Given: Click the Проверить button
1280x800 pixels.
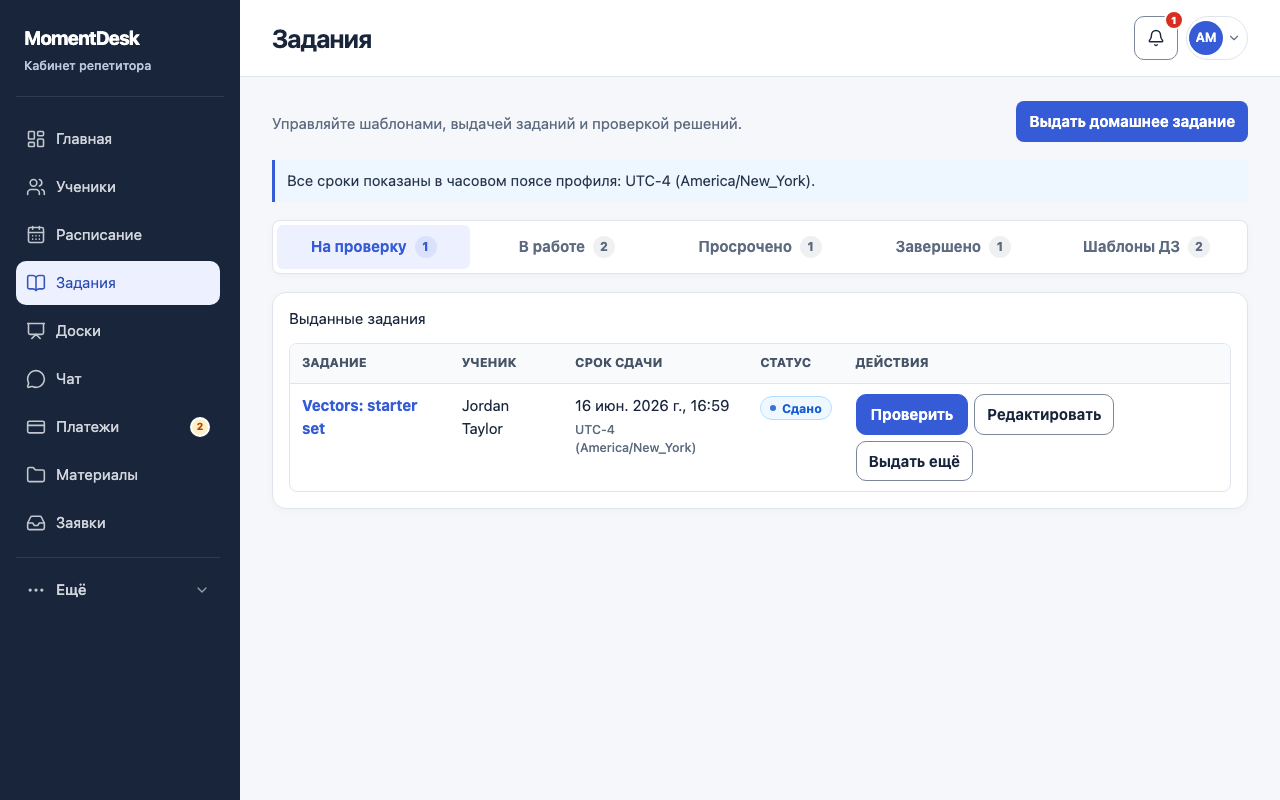Looking at the screenshot, I should [x=912, y=414].
